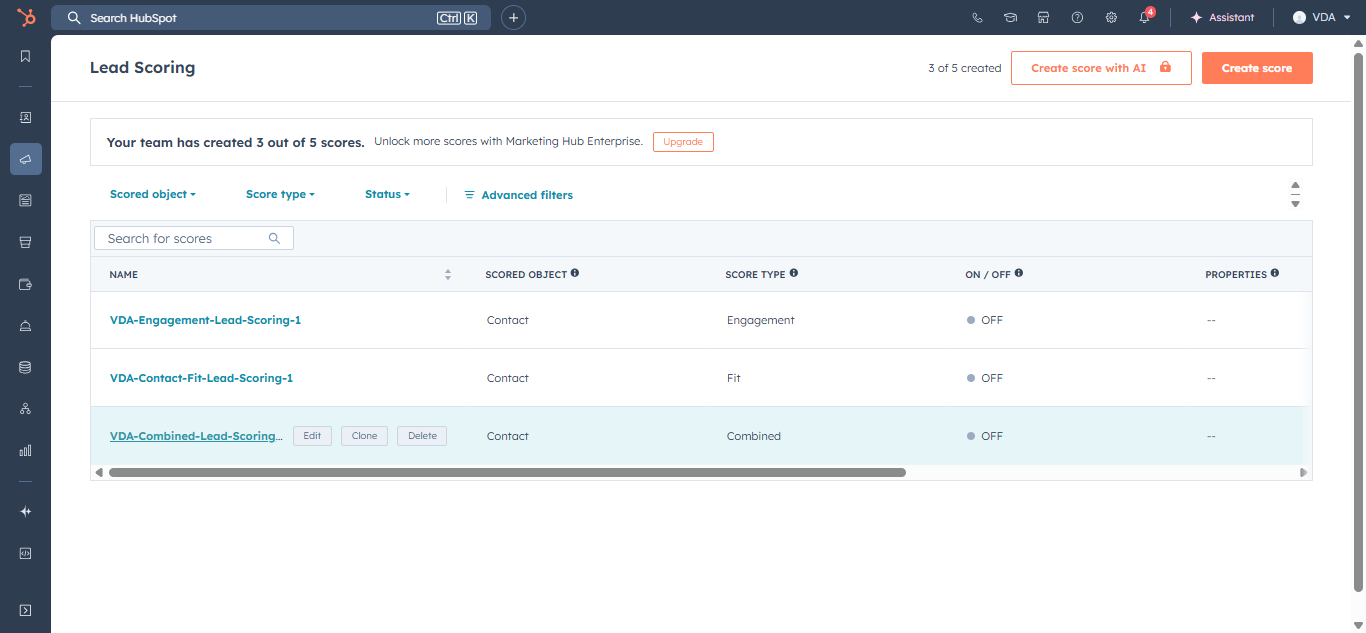The width and height of the screenshot is (1366, 633).
Task: Open the Scored object filter dropdown
Action: coord(153,194)
